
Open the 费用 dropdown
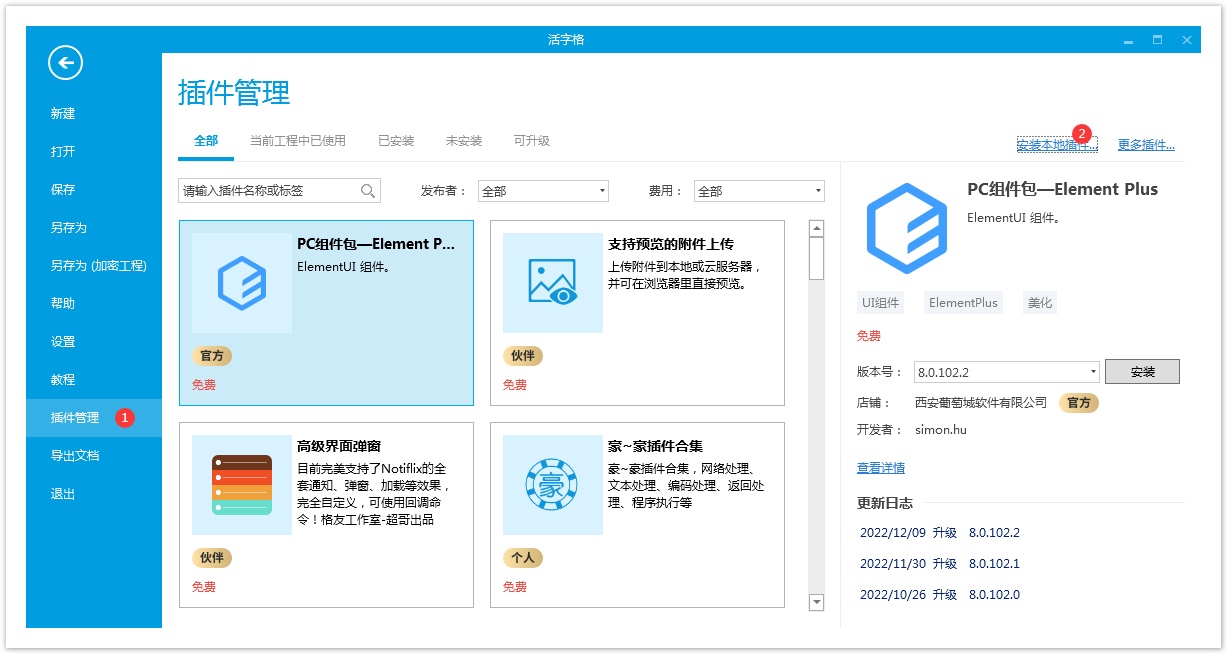[759, 191]
